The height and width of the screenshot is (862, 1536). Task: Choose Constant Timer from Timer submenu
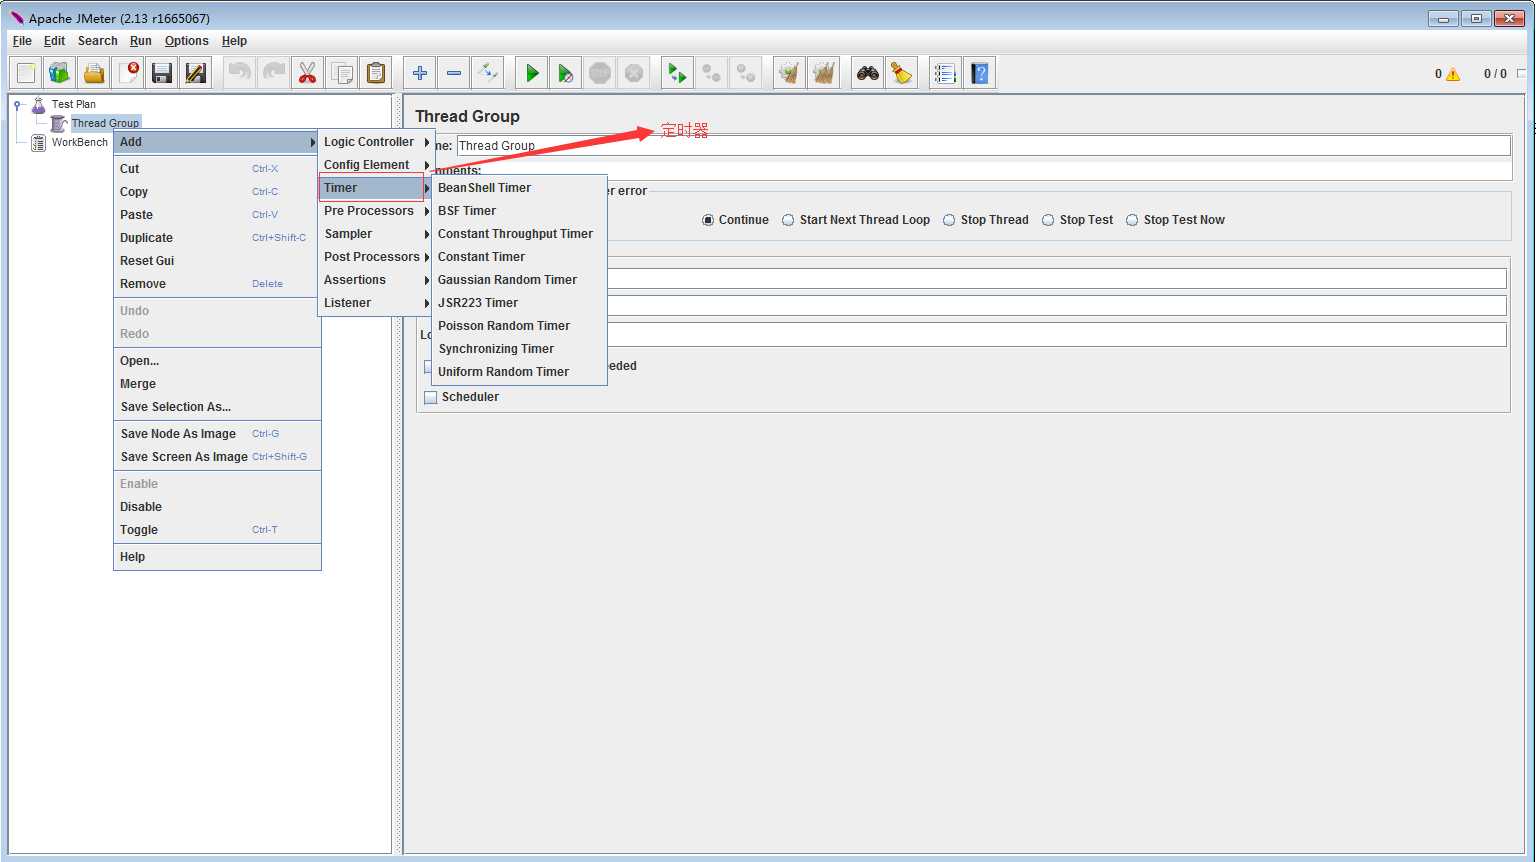[x=519, y=257]
